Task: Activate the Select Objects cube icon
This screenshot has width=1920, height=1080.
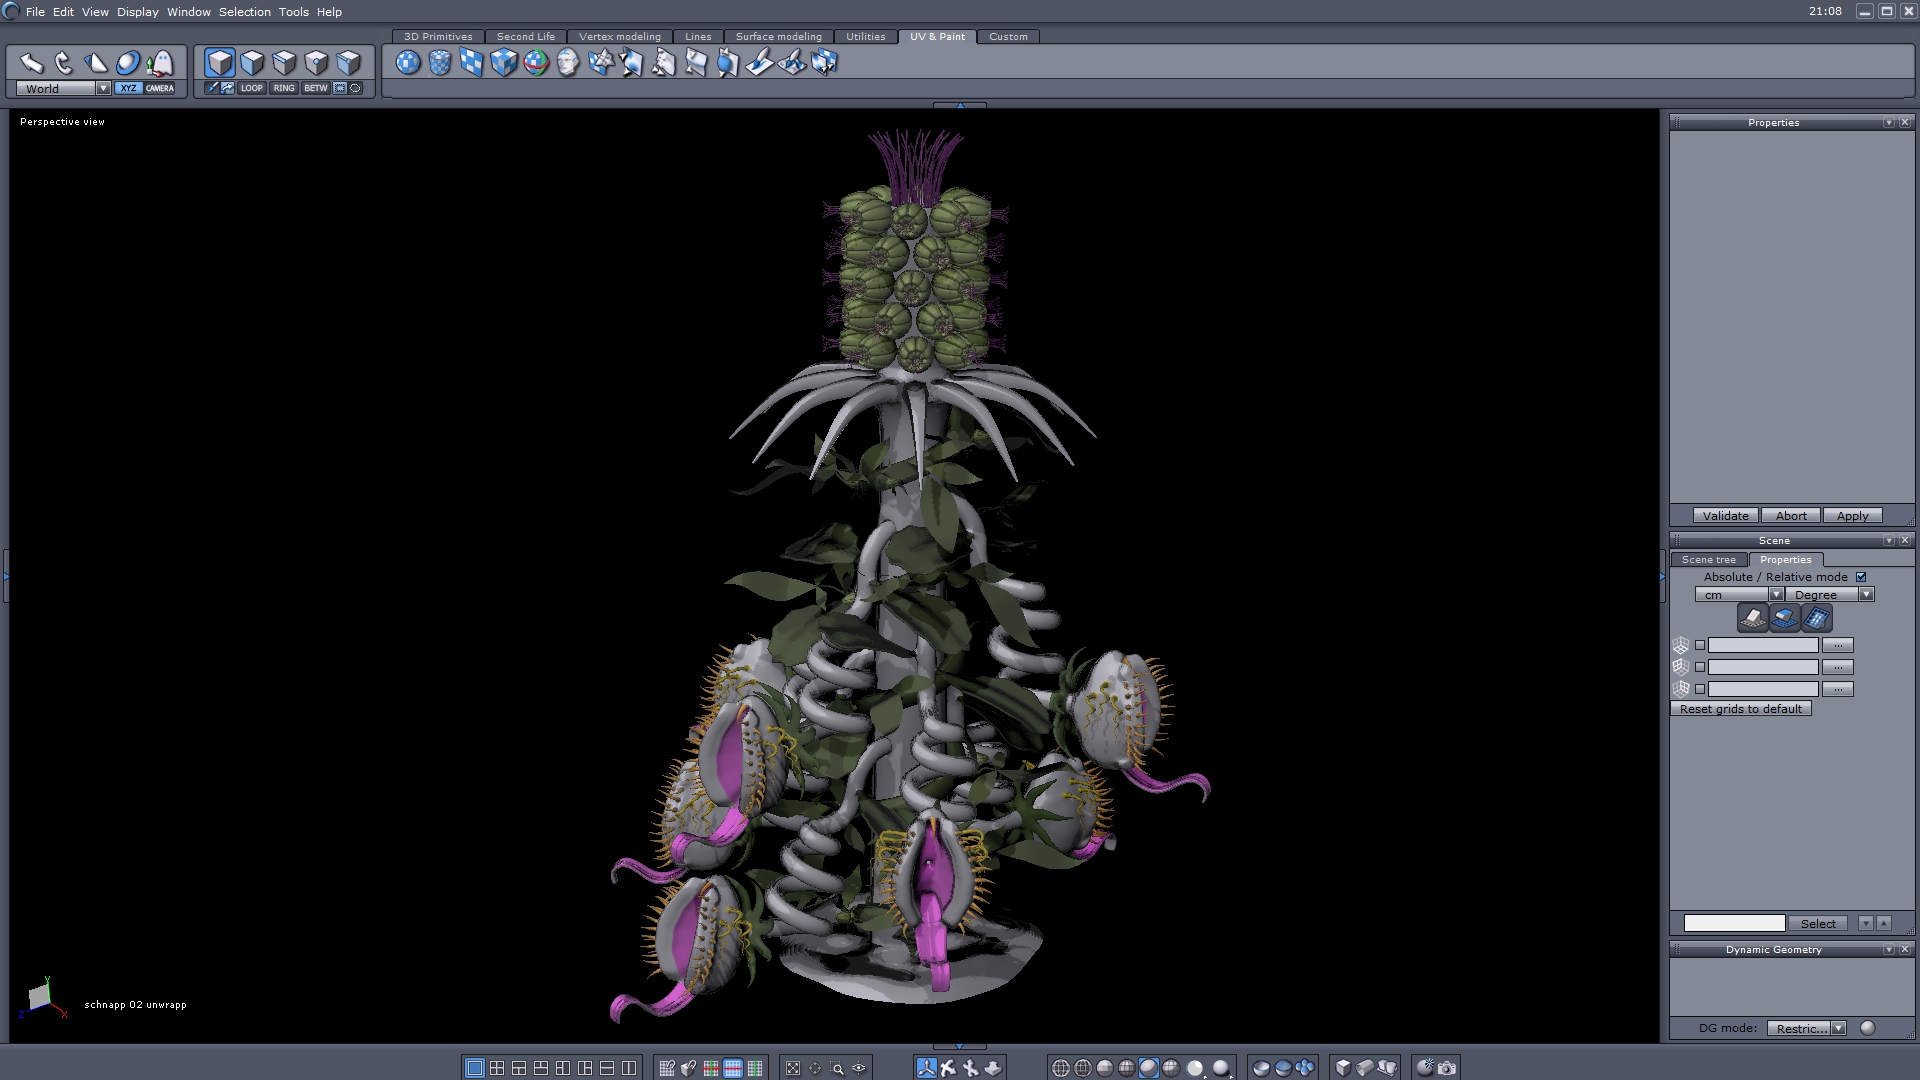Action: point(220,63)
